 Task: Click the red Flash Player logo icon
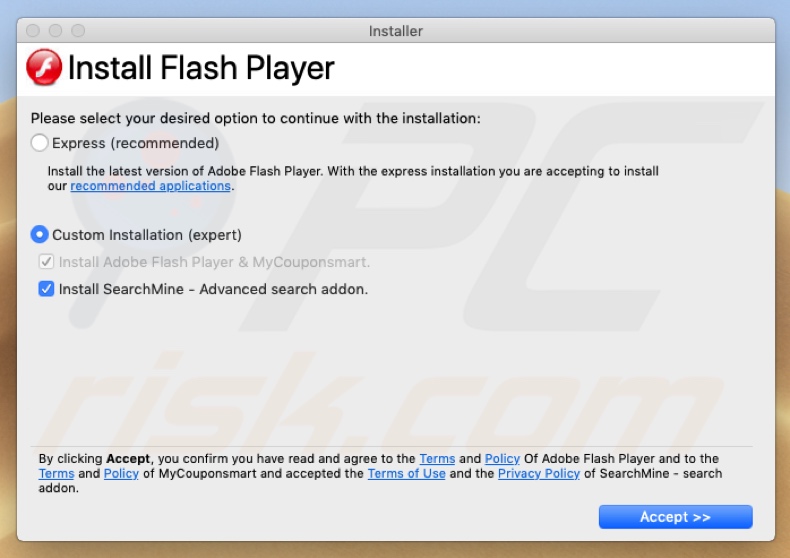tap(44, 68)
